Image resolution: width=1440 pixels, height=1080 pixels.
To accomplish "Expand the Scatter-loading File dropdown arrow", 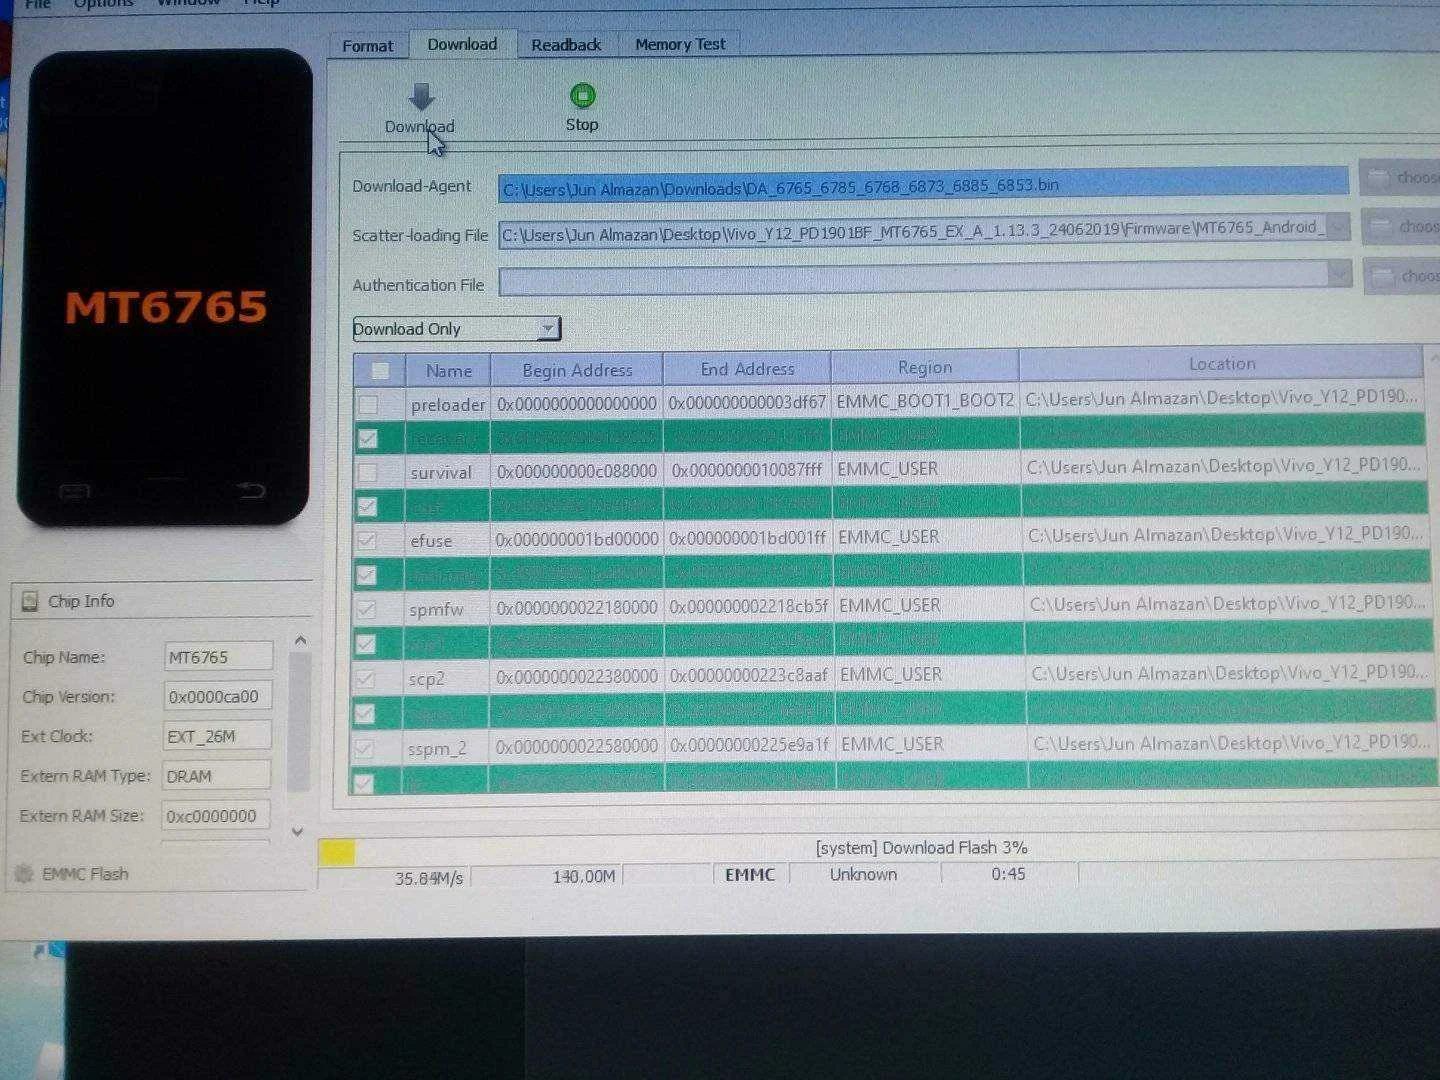I will tap(1339, 227).
